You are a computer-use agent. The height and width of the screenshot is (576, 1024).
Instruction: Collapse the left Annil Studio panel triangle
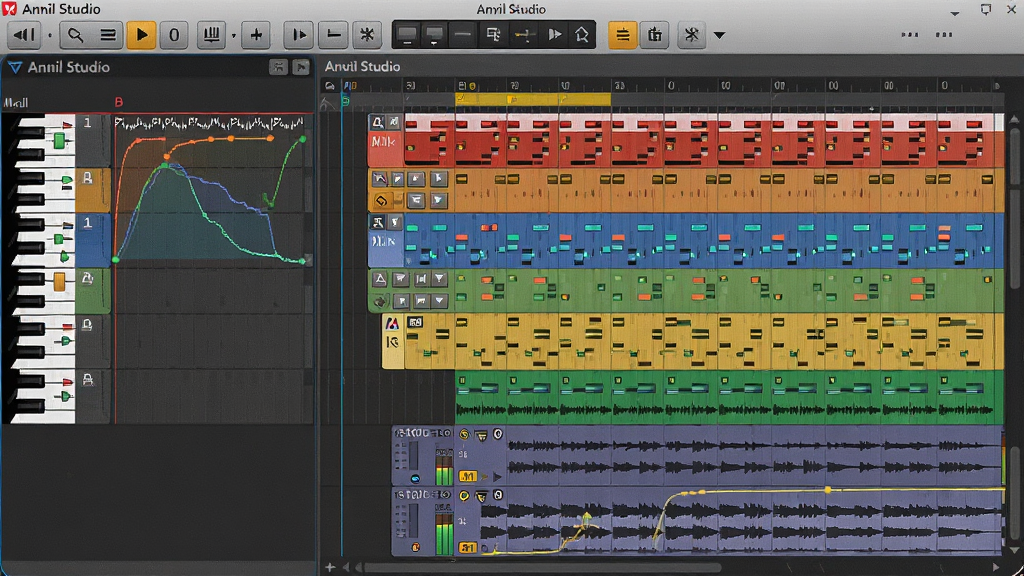point(14,67)
